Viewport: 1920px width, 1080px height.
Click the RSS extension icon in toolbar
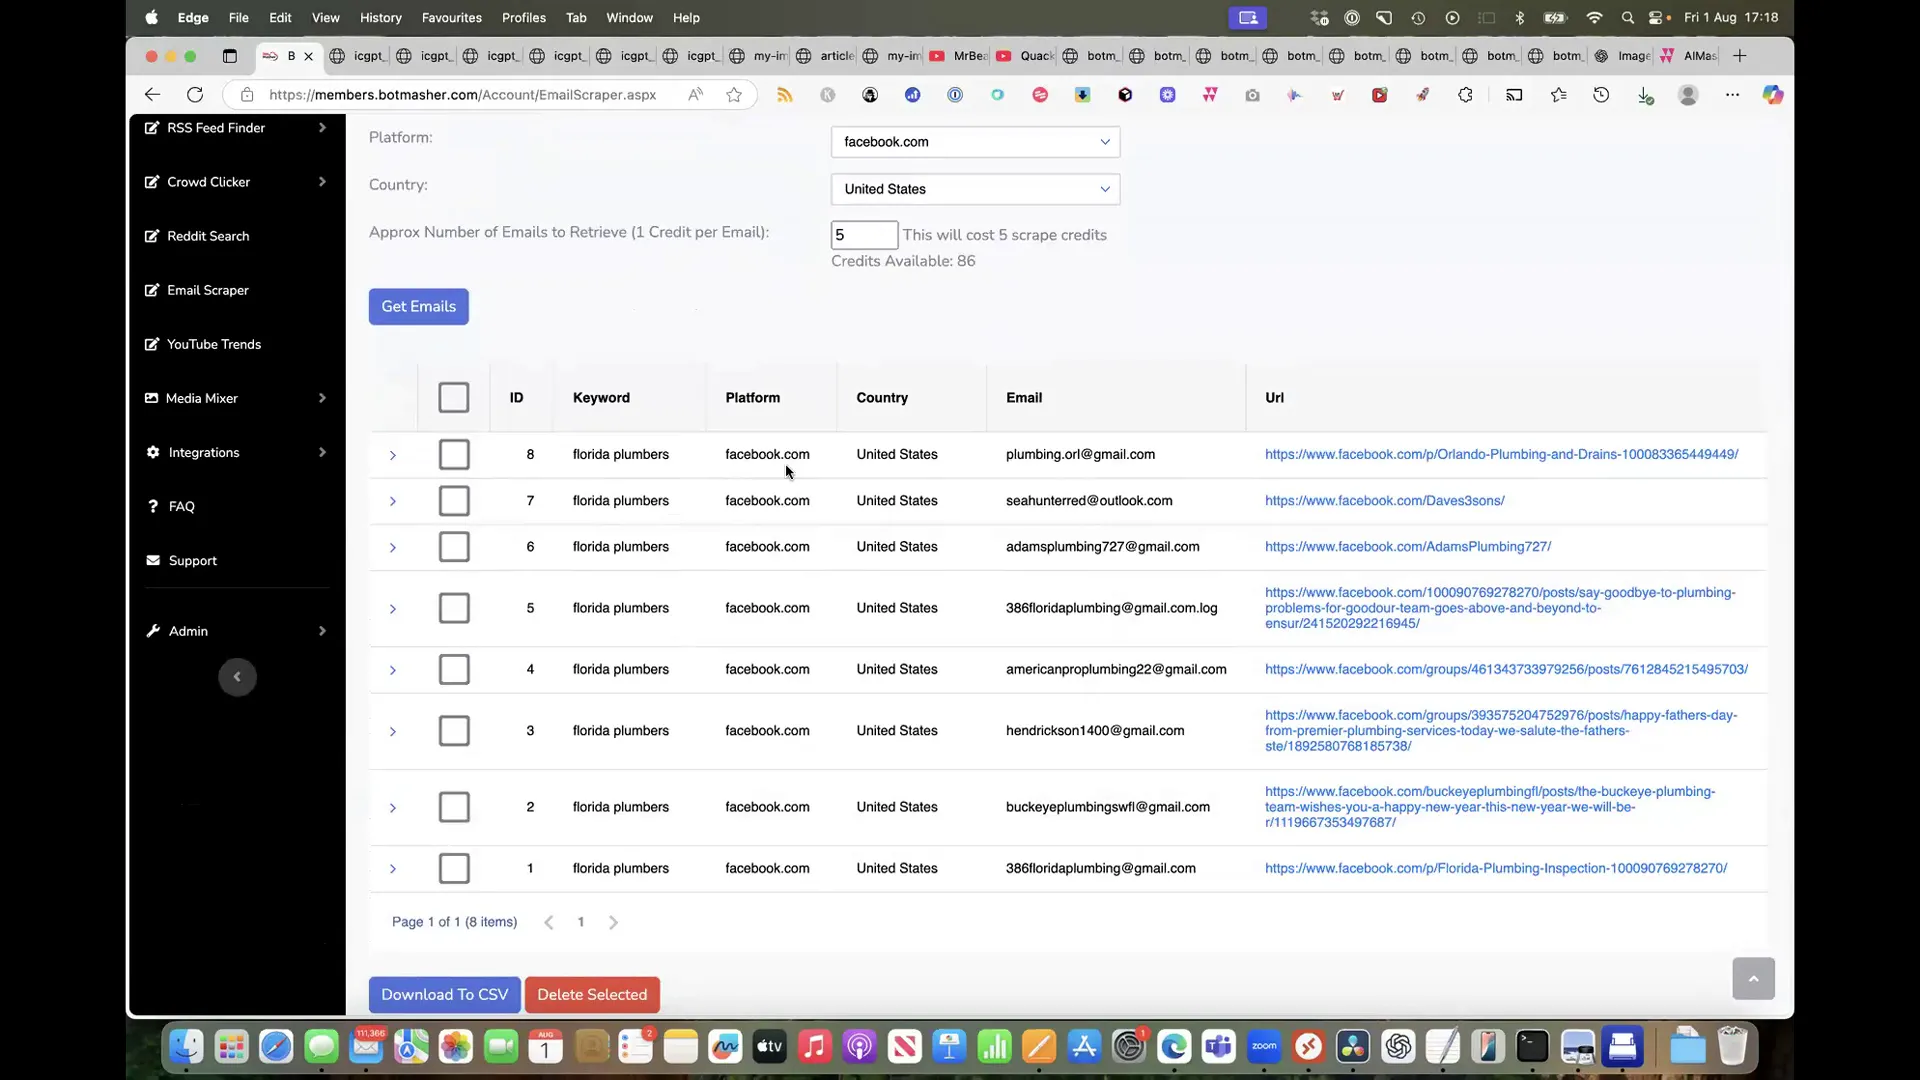(785, 95)
